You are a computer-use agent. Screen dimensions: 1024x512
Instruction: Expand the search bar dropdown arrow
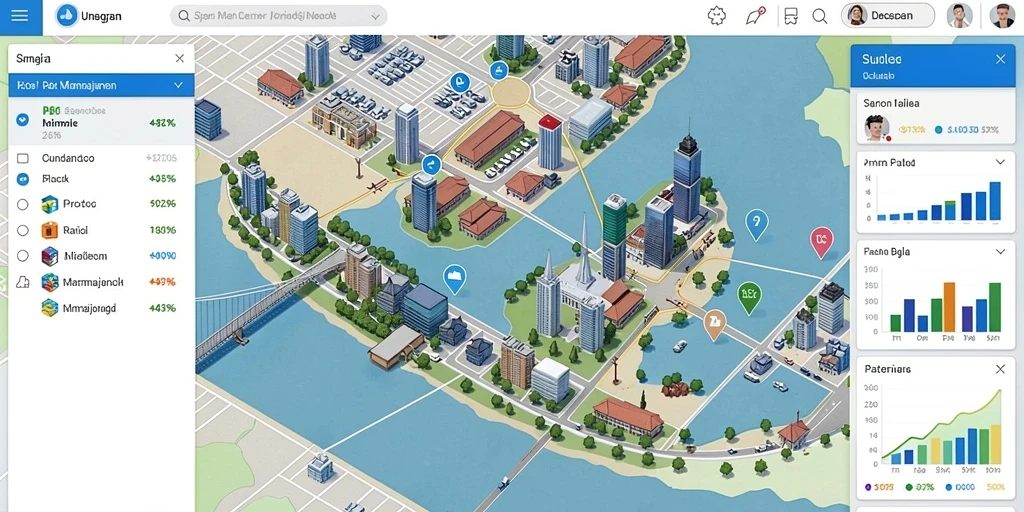click(x=375, y=16)
